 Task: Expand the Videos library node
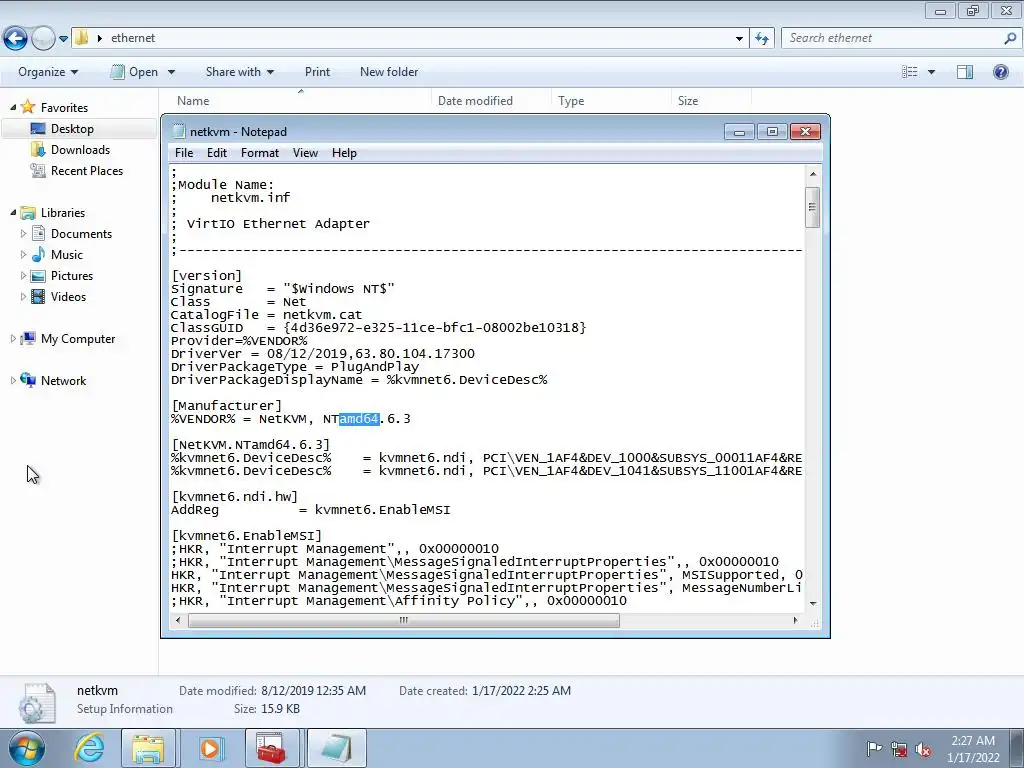tap(24, 296)
